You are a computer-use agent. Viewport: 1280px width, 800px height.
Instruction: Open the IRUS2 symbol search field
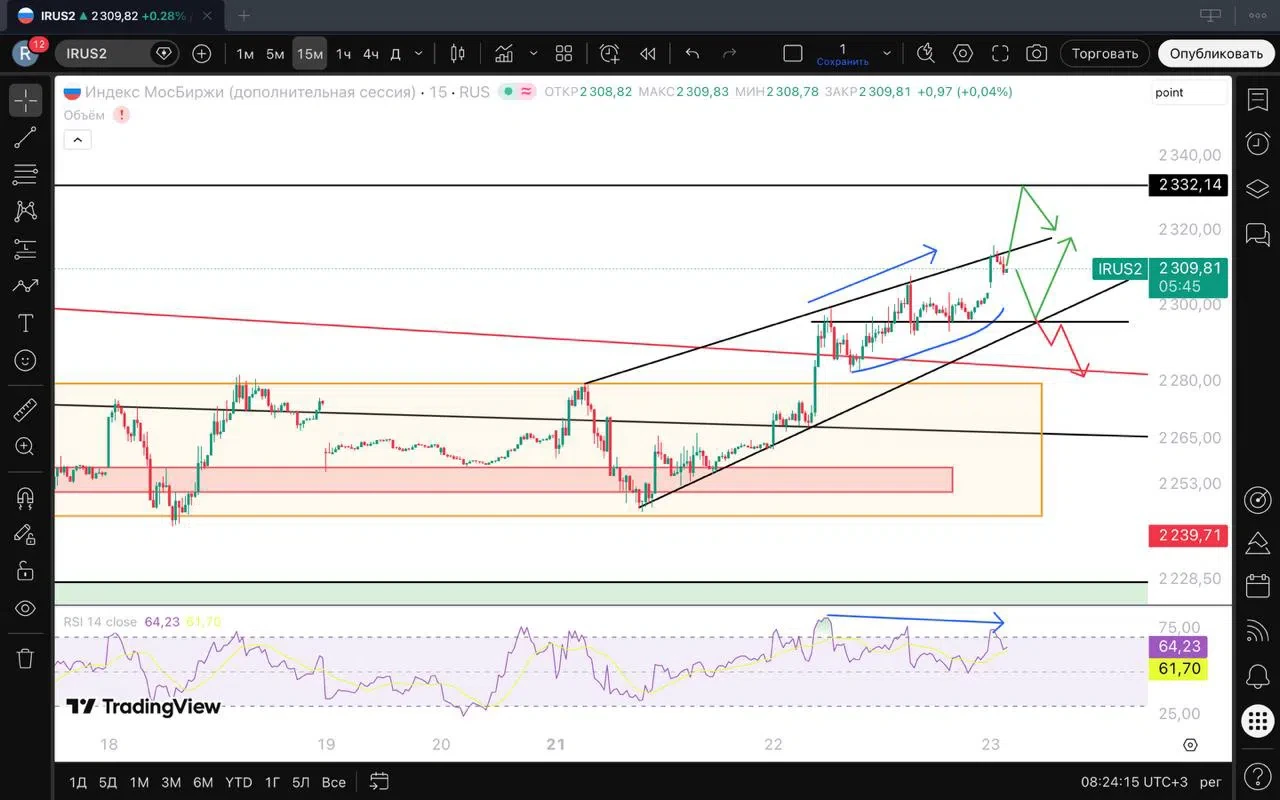(116, 53)
